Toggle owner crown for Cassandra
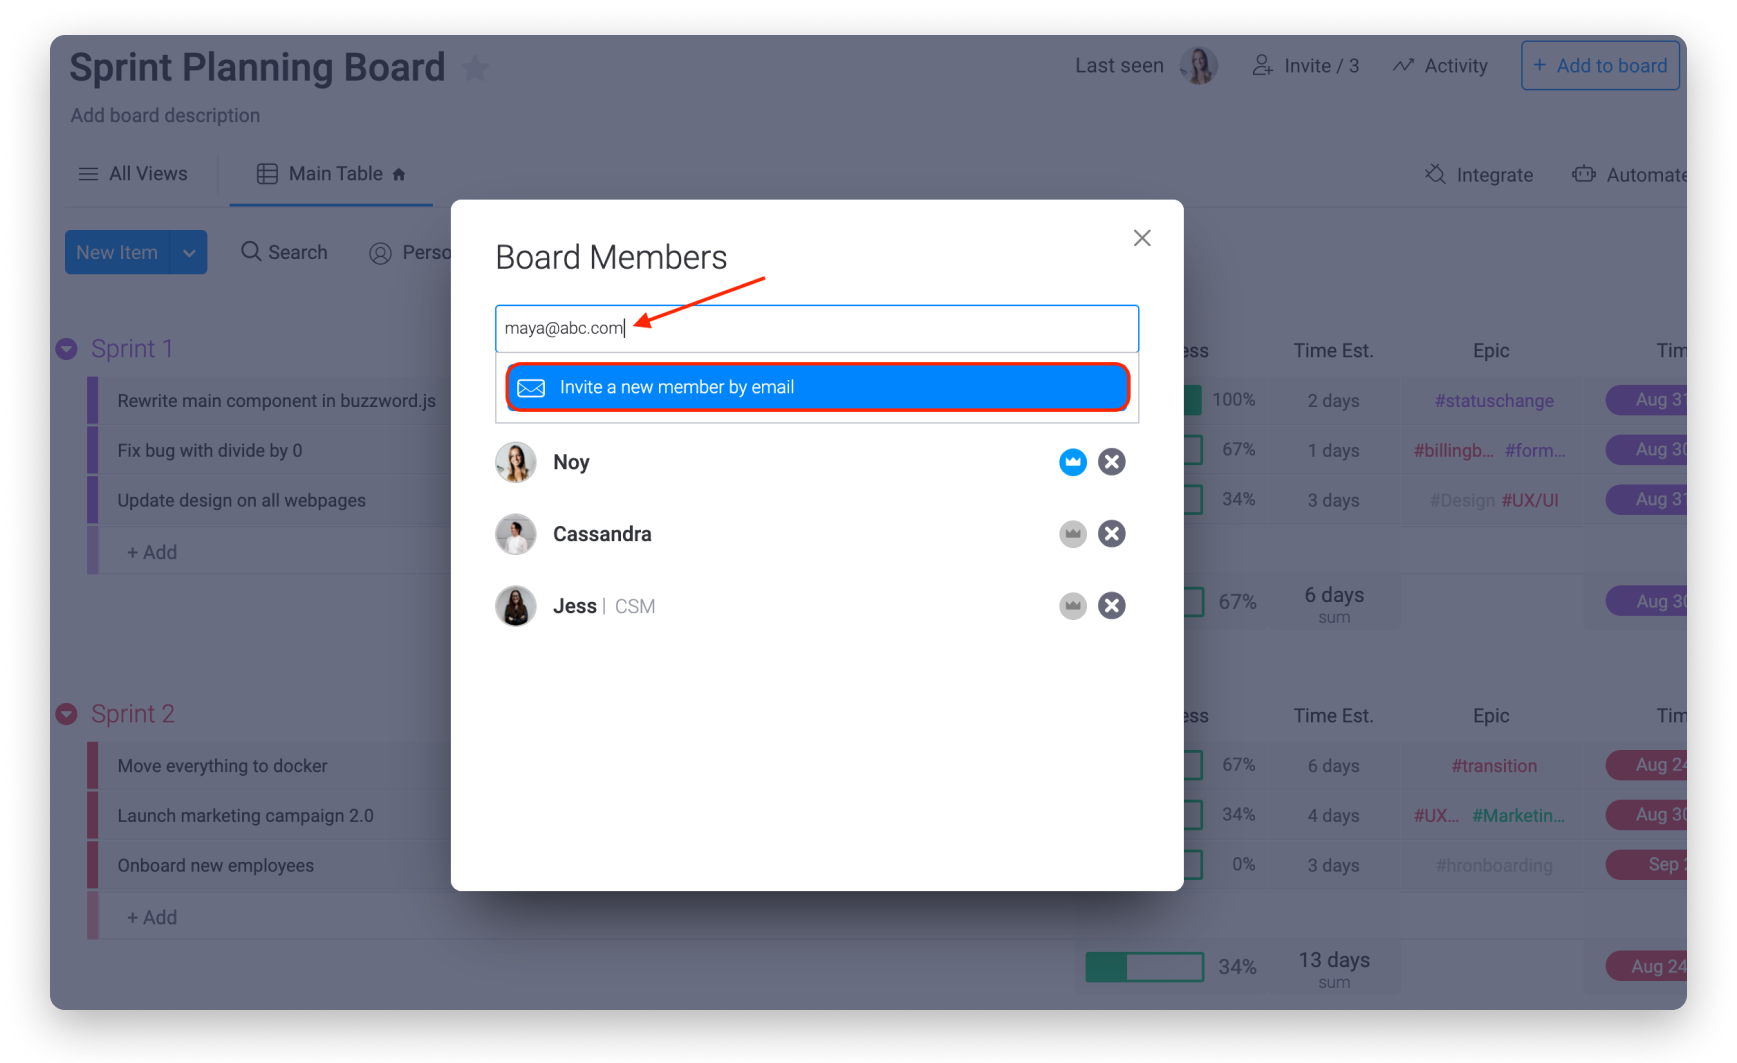 pos(1073,534)
